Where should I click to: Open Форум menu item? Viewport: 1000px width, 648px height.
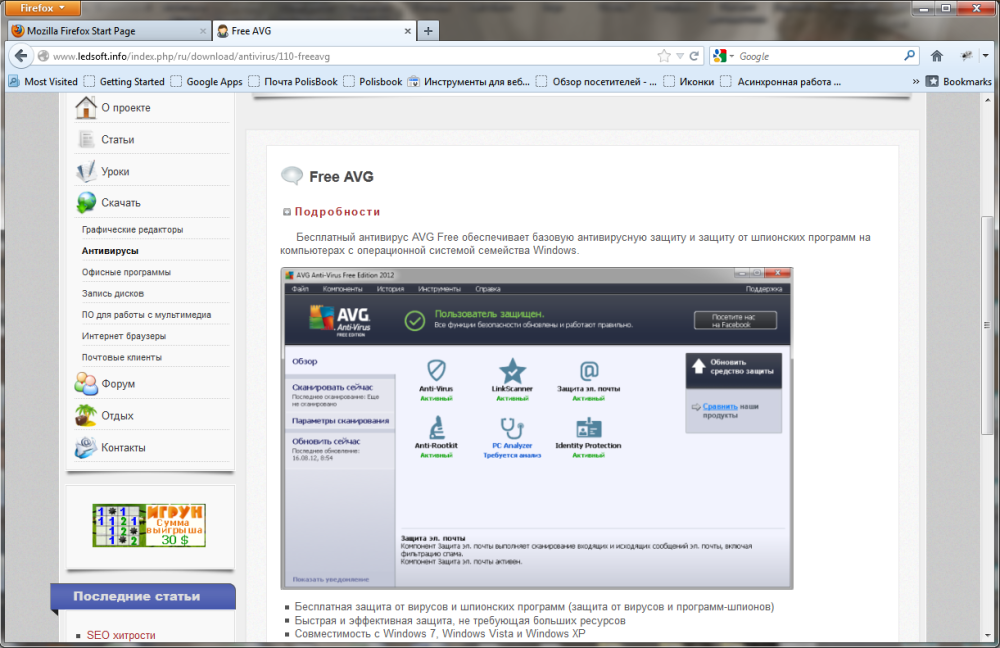click(x=118, y=384)
